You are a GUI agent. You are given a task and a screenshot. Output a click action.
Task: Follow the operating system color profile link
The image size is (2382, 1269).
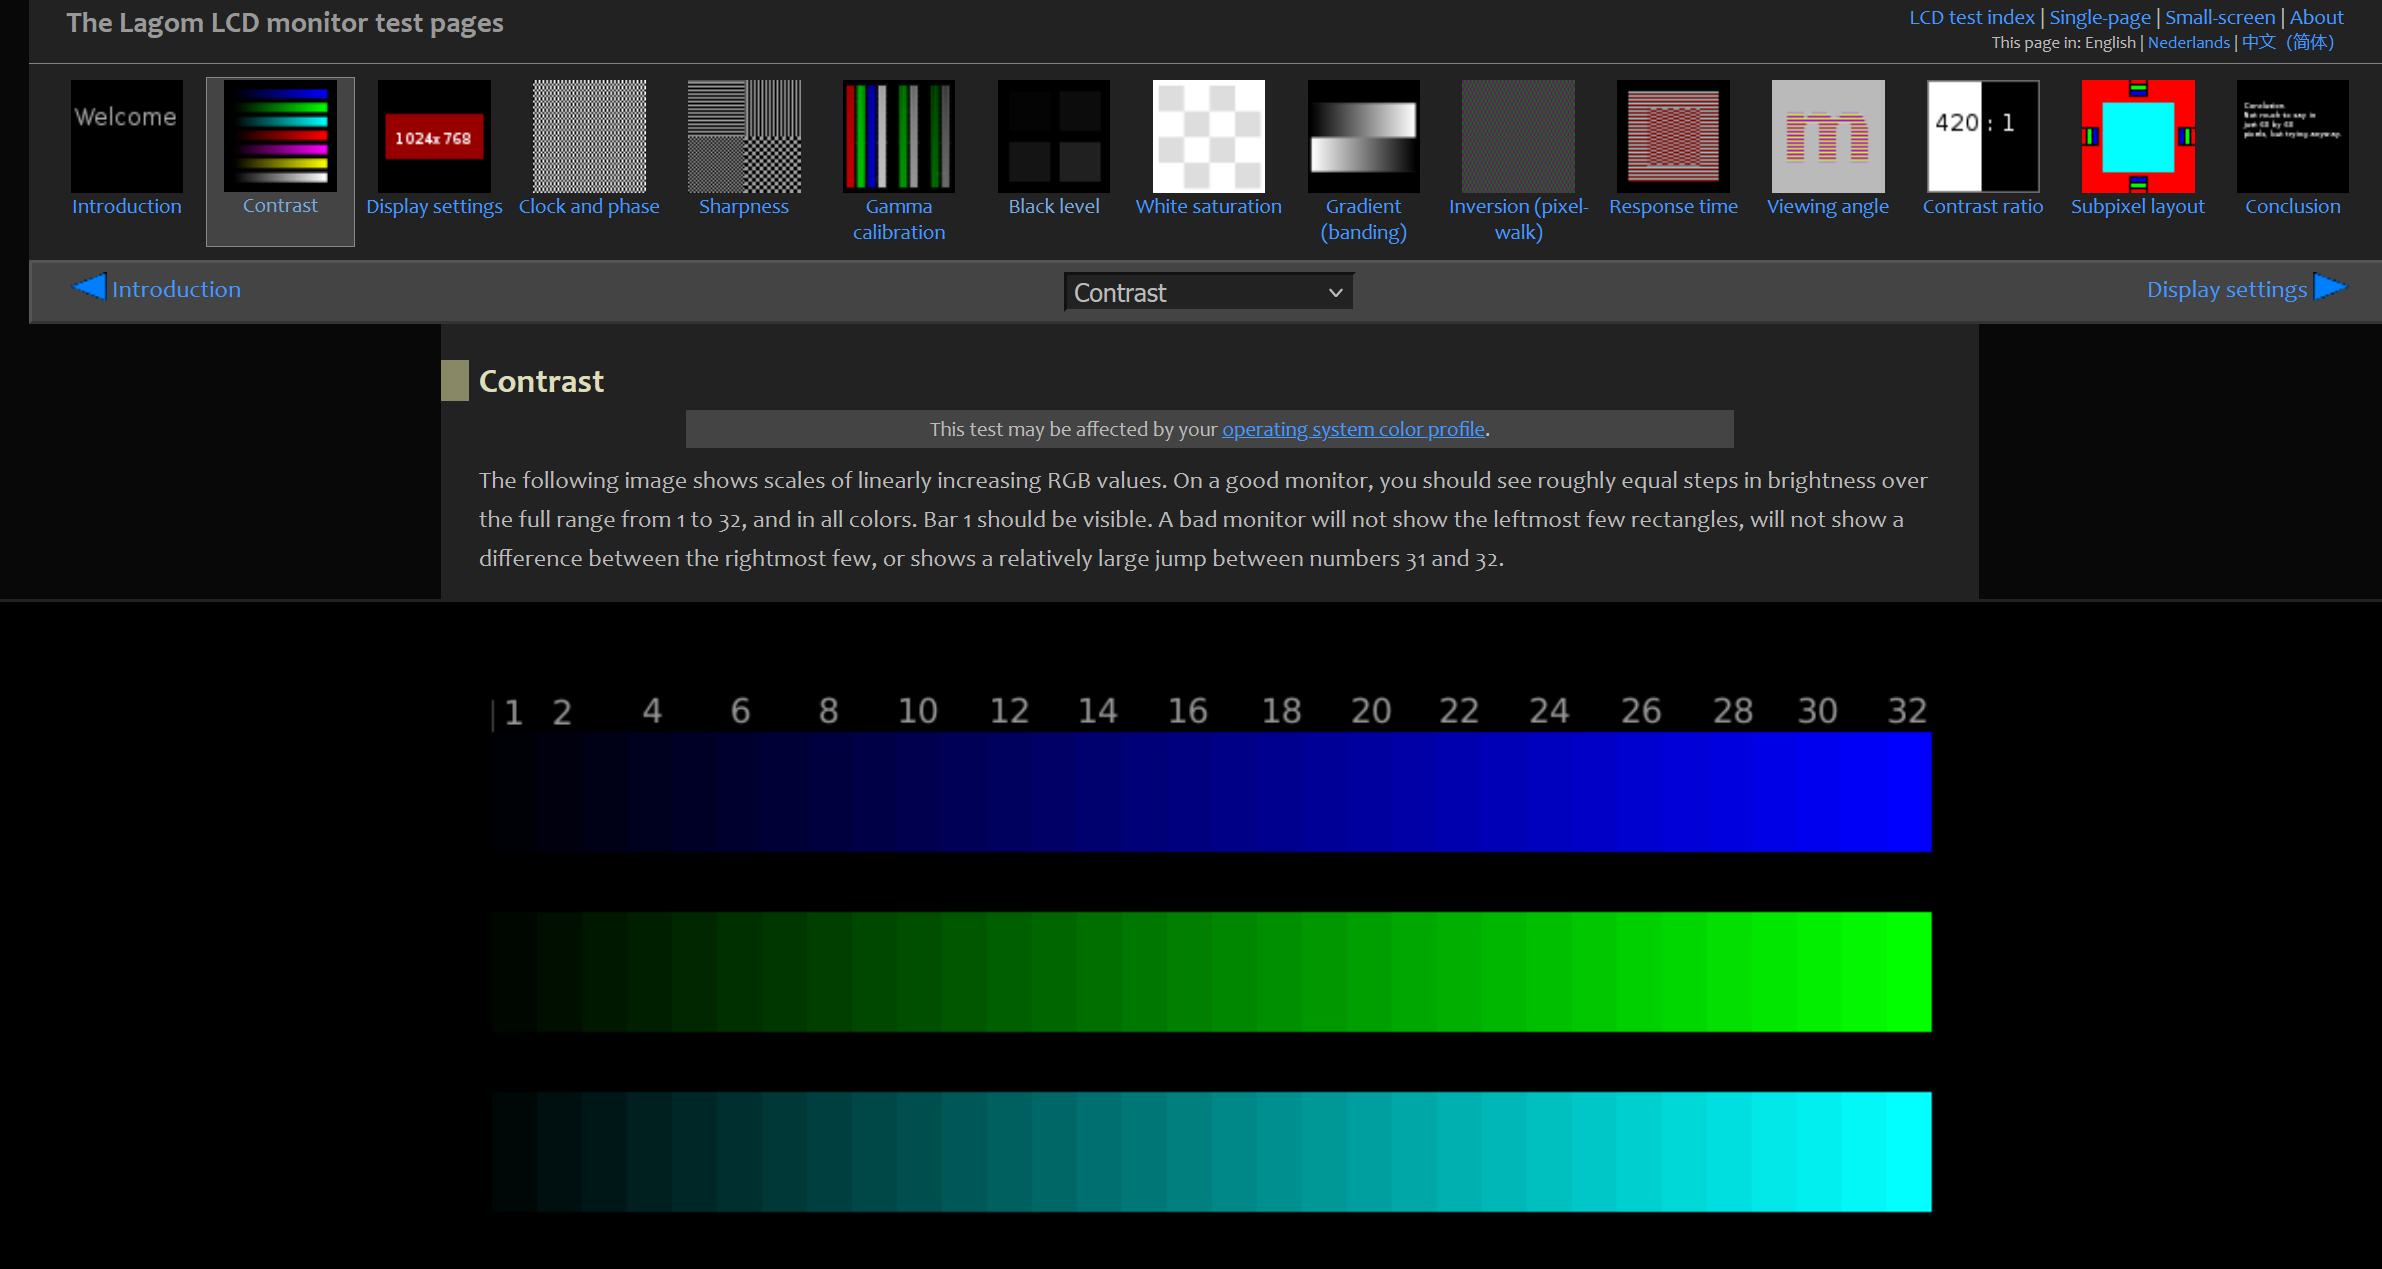coord(1353,429)
